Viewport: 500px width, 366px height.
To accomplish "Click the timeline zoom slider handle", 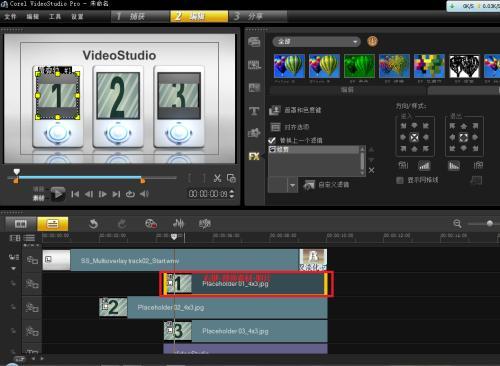I will click(489, 223).
